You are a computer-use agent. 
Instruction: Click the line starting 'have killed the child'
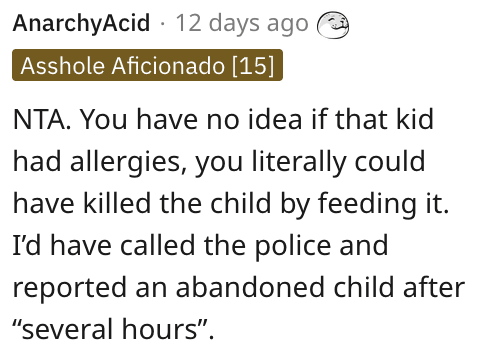(230, 203)
